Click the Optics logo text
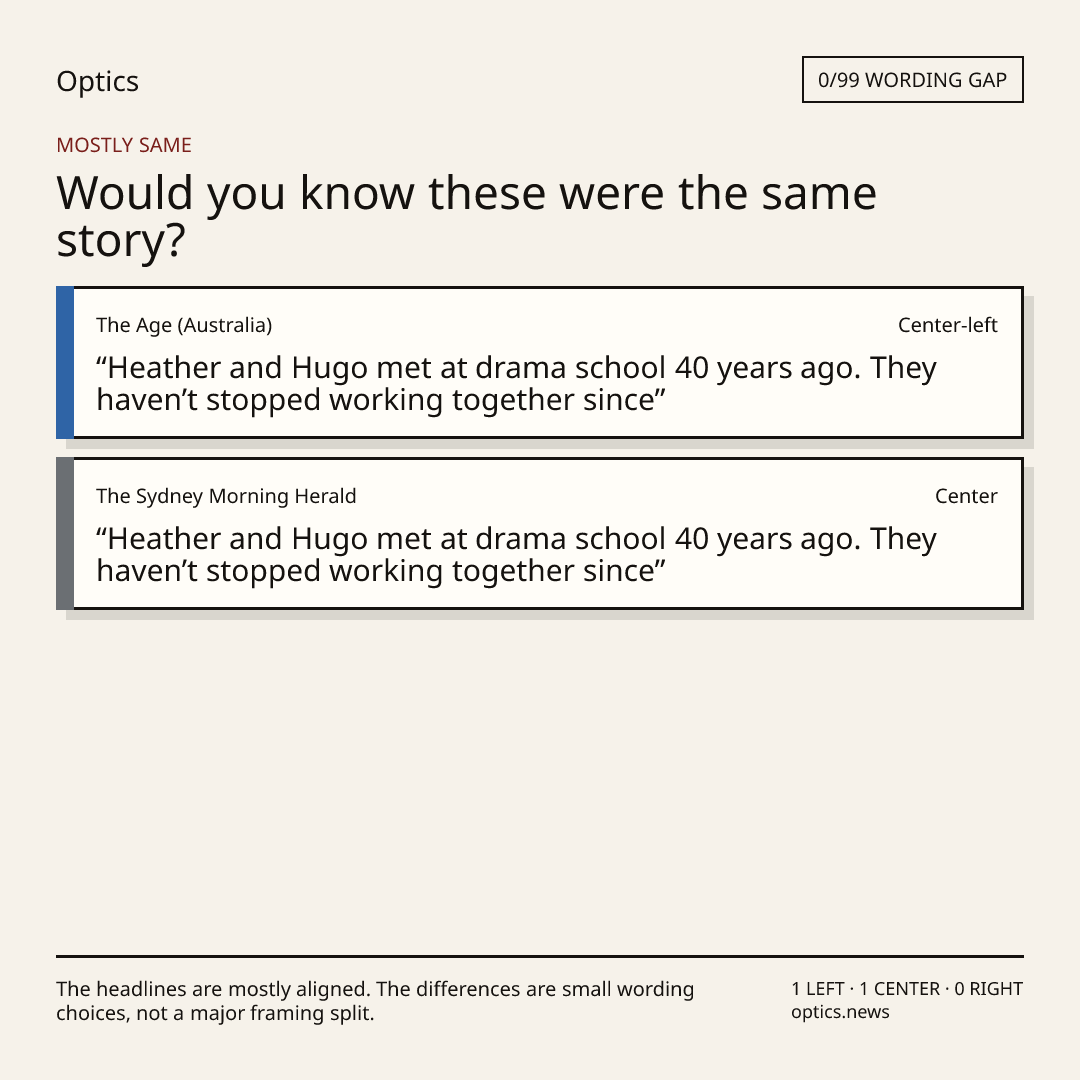 pos(97,82)
